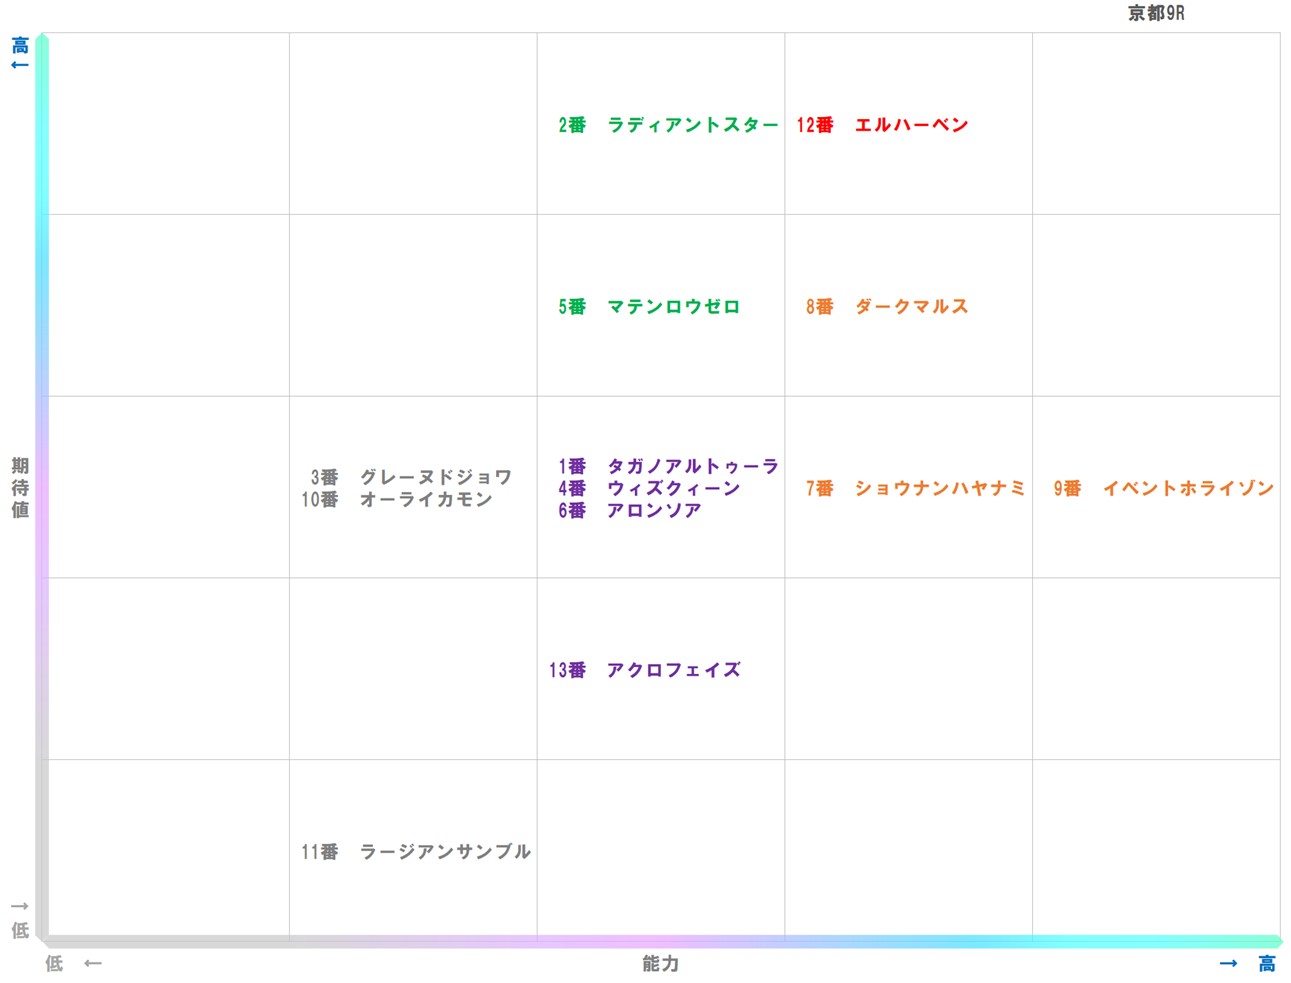Click the 高 label at bottom right
The image size is (1291, 983).
[1265, 963]
